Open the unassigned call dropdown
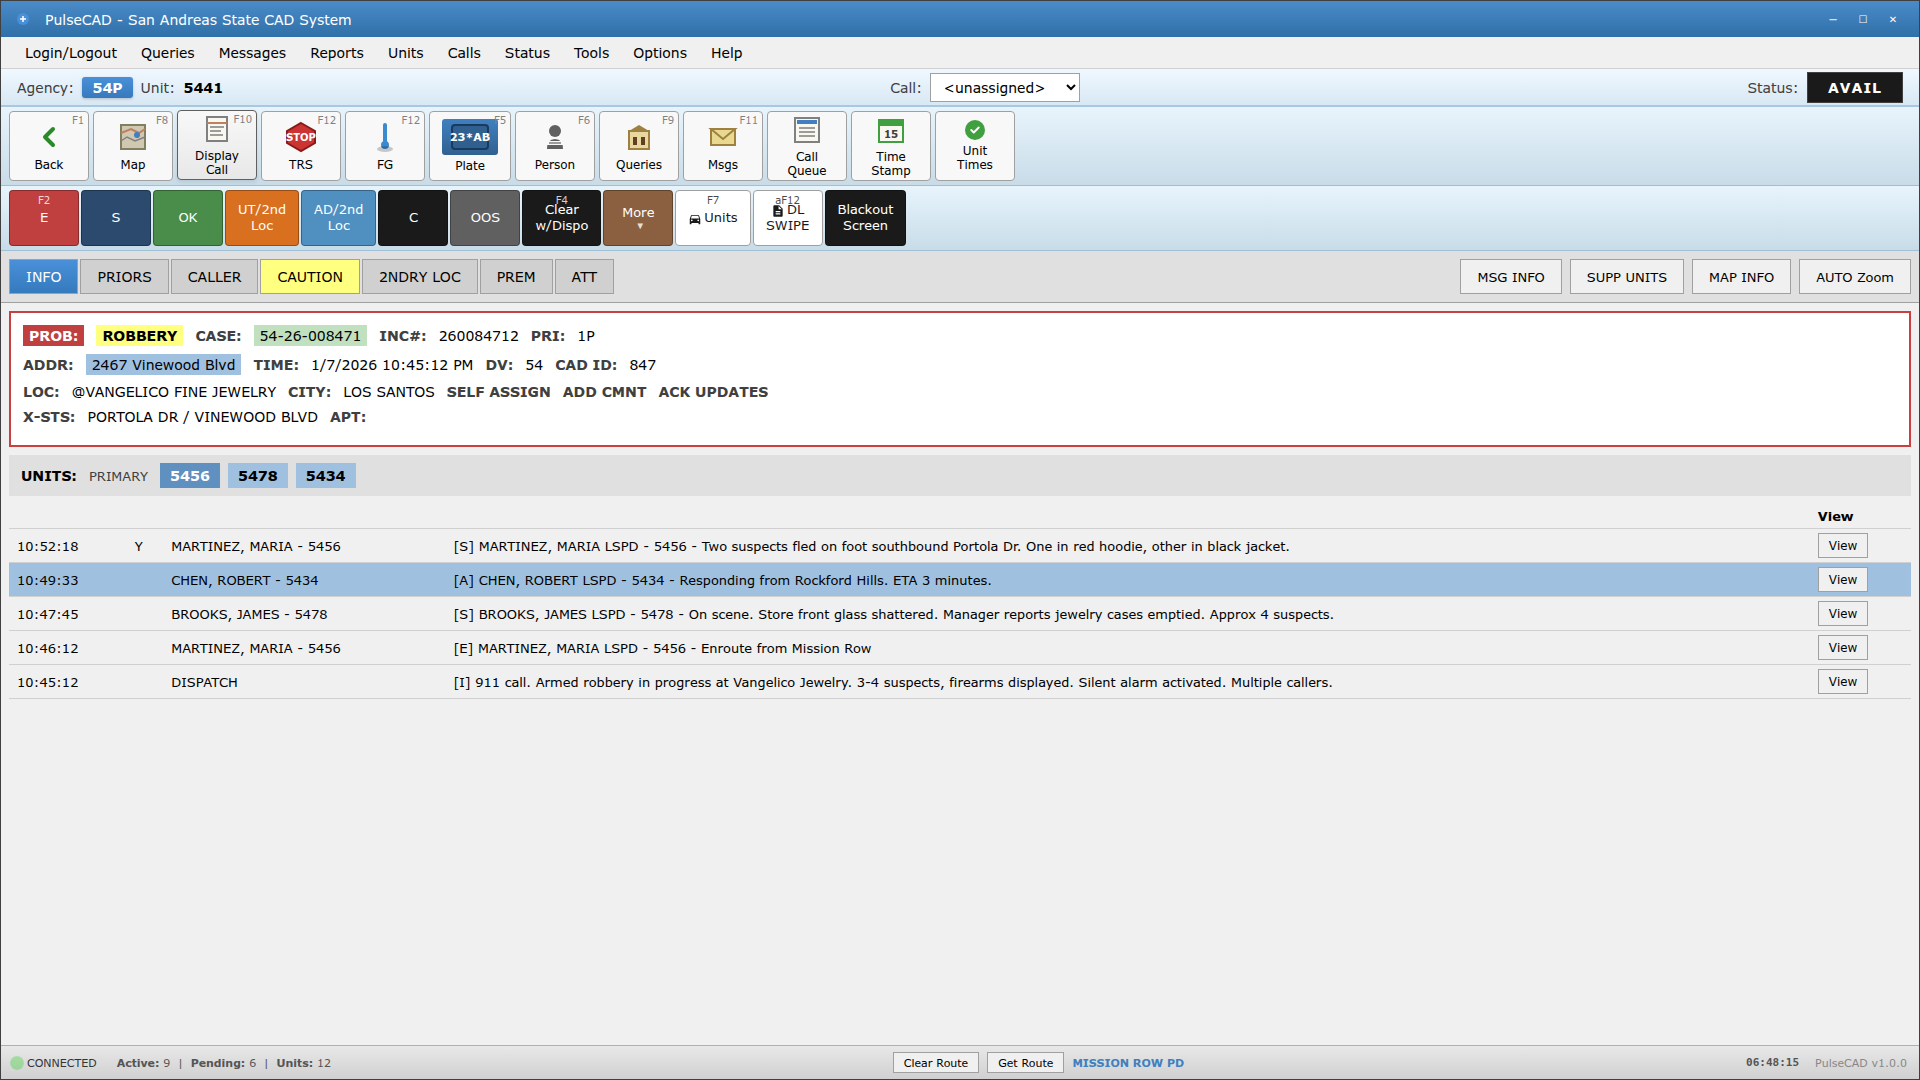Screen dimensions: 1920x1080 coord(1004,87)
